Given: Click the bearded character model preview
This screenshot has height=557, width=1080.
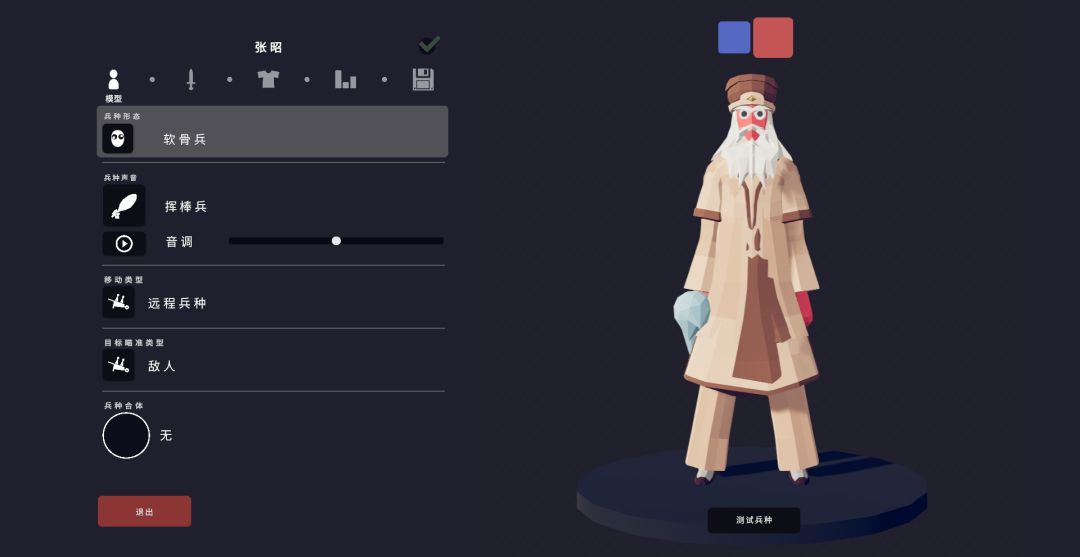Looking at the screenshot, I should [752, 279].
